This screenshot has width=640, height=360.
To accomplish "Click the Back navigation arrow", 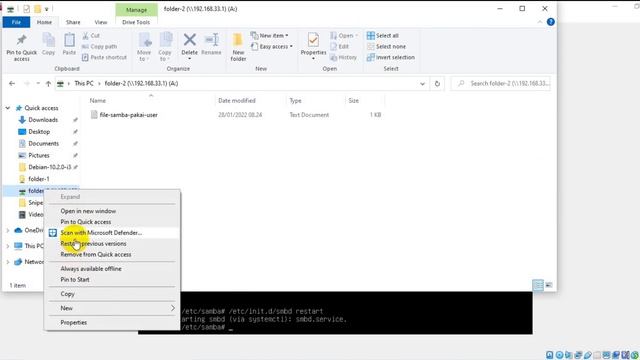I will [x=12, y=83].
